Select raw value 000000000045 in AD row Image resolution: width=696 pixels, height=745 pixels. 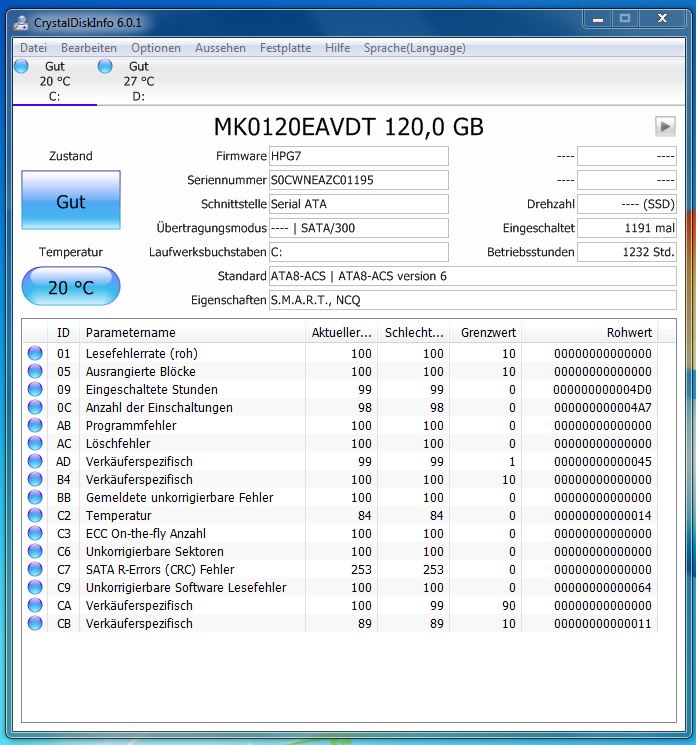602,461
